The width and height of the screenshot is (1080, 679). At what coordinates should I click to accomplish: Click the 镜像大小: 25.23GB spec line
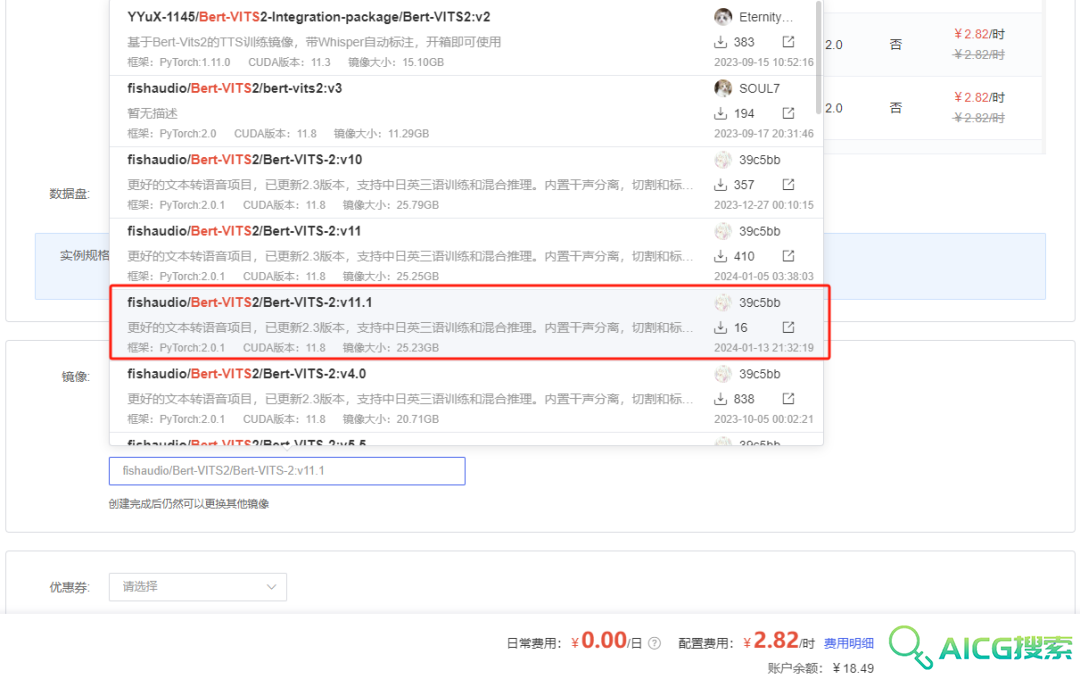(x=391, y=348)
